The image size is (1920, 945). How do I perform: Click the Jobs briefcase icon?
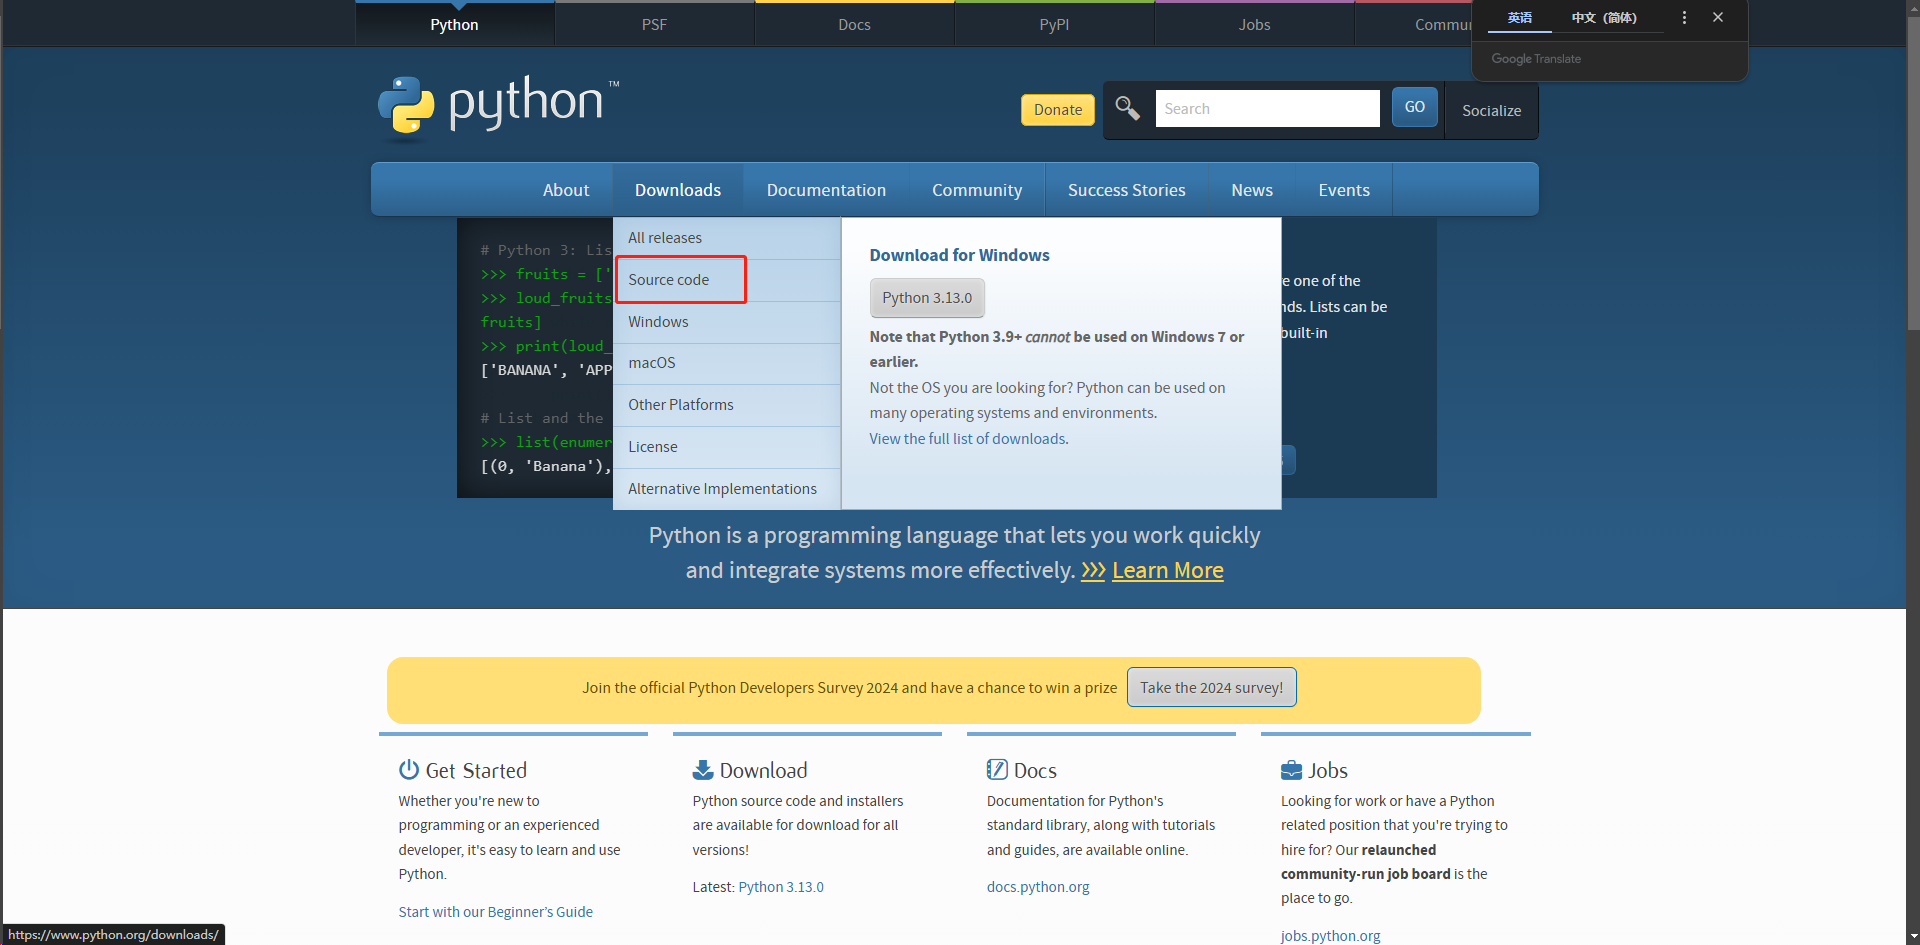1291,769
